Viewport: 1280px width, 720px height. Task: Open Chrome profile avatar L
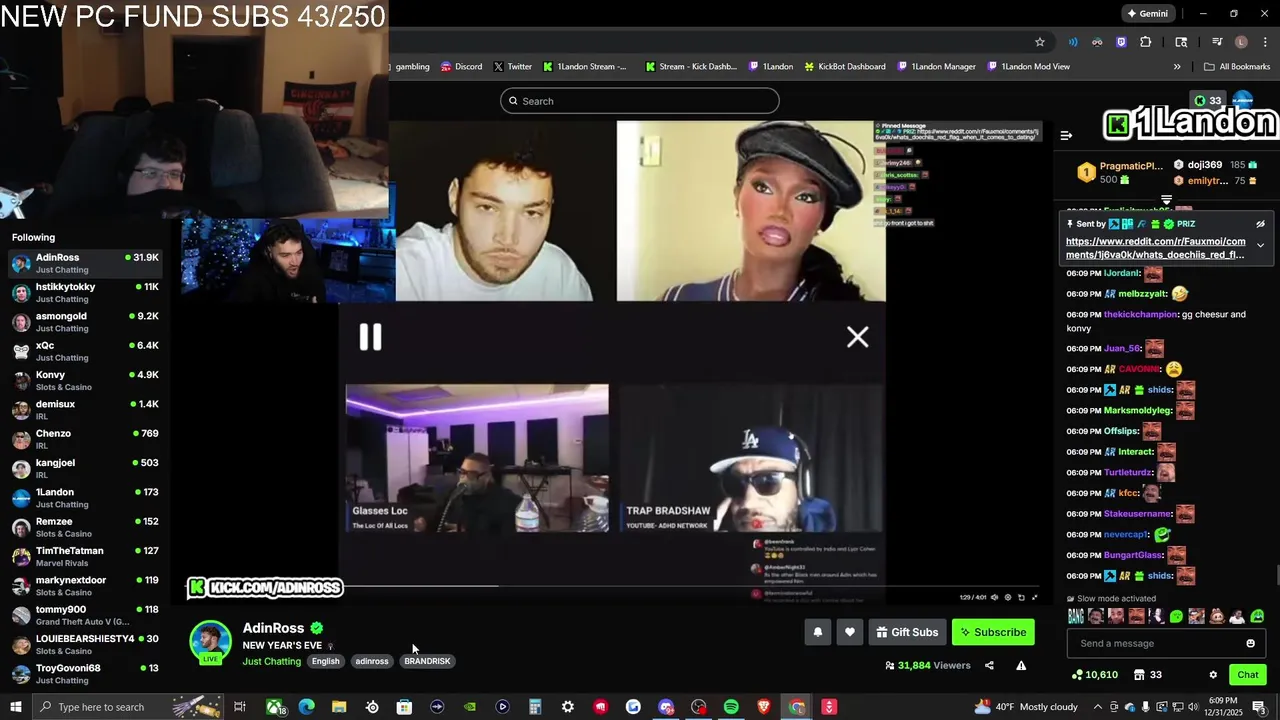click(x=1241, y=42)
